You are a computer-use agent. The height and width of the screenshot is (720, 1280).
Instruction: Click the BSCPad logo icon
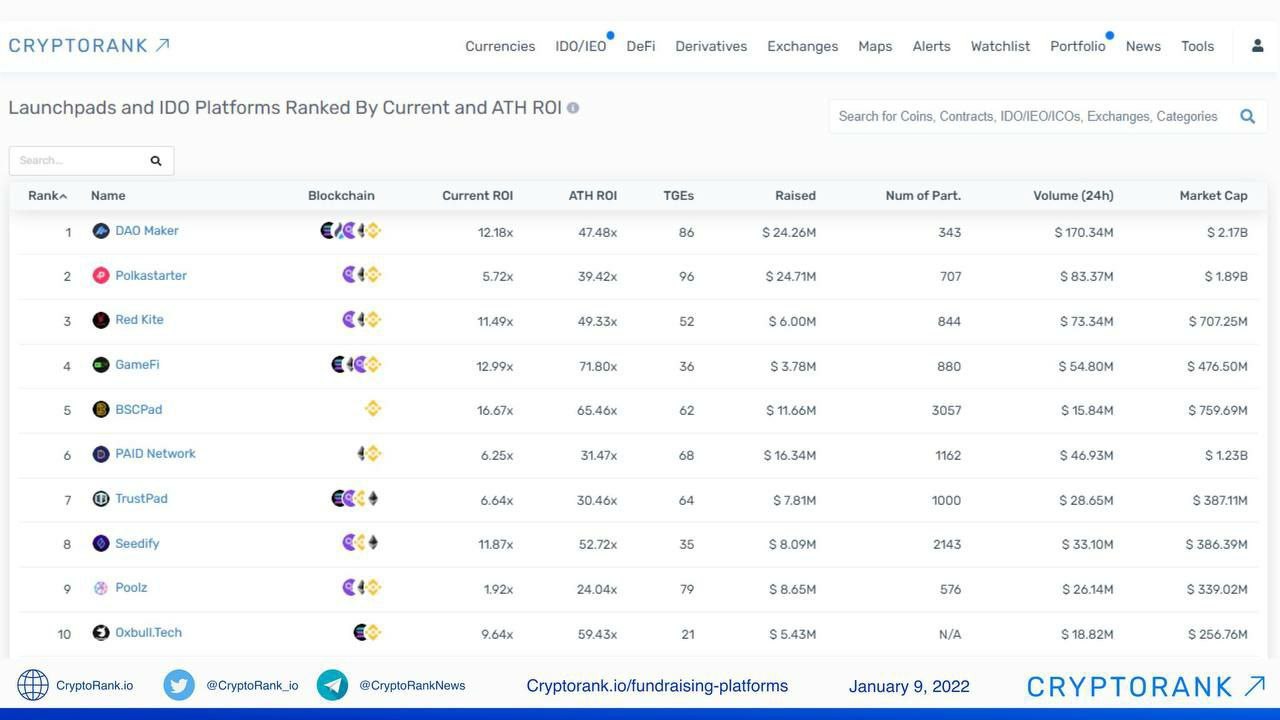(100, 409)
